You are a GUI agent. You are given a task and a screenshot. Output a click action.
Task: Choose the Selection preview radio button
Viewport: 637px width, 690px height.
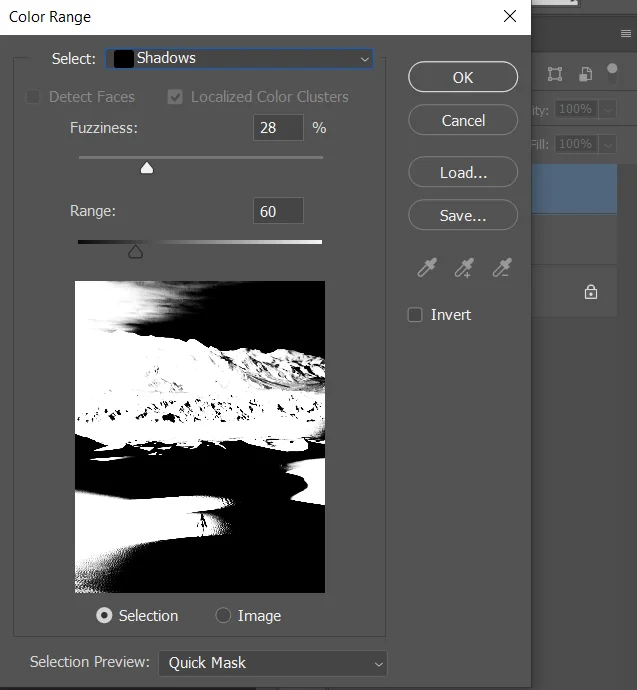(x=104, y=616)
